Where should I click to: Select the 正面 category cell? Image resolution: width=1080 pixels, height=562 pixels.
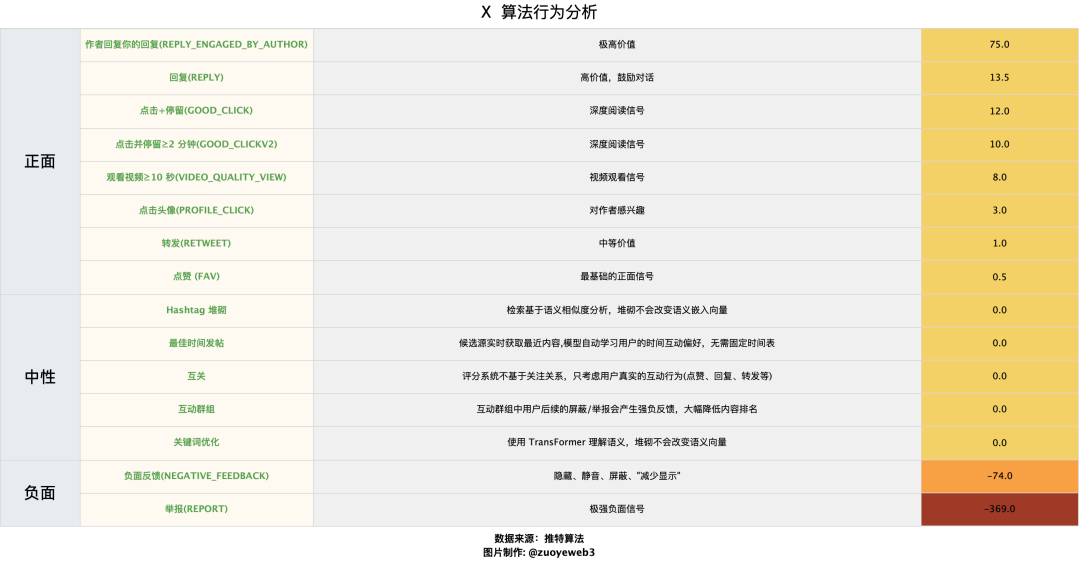(x=40, y=161)
